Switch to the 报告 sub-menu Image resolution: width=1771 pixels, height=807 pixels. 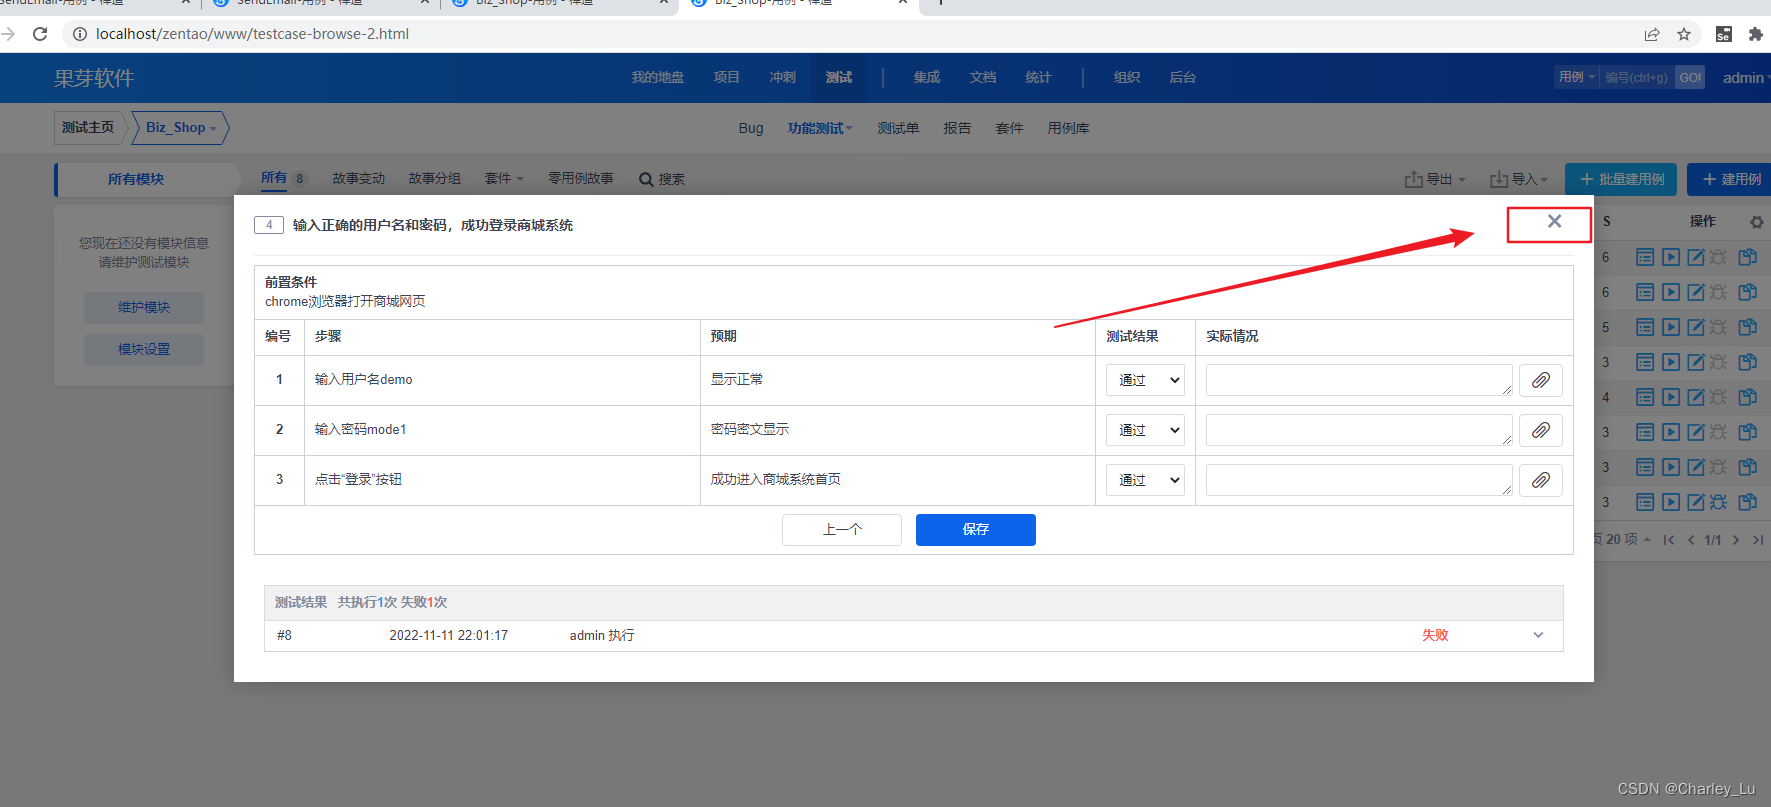(x=957, y=128)
